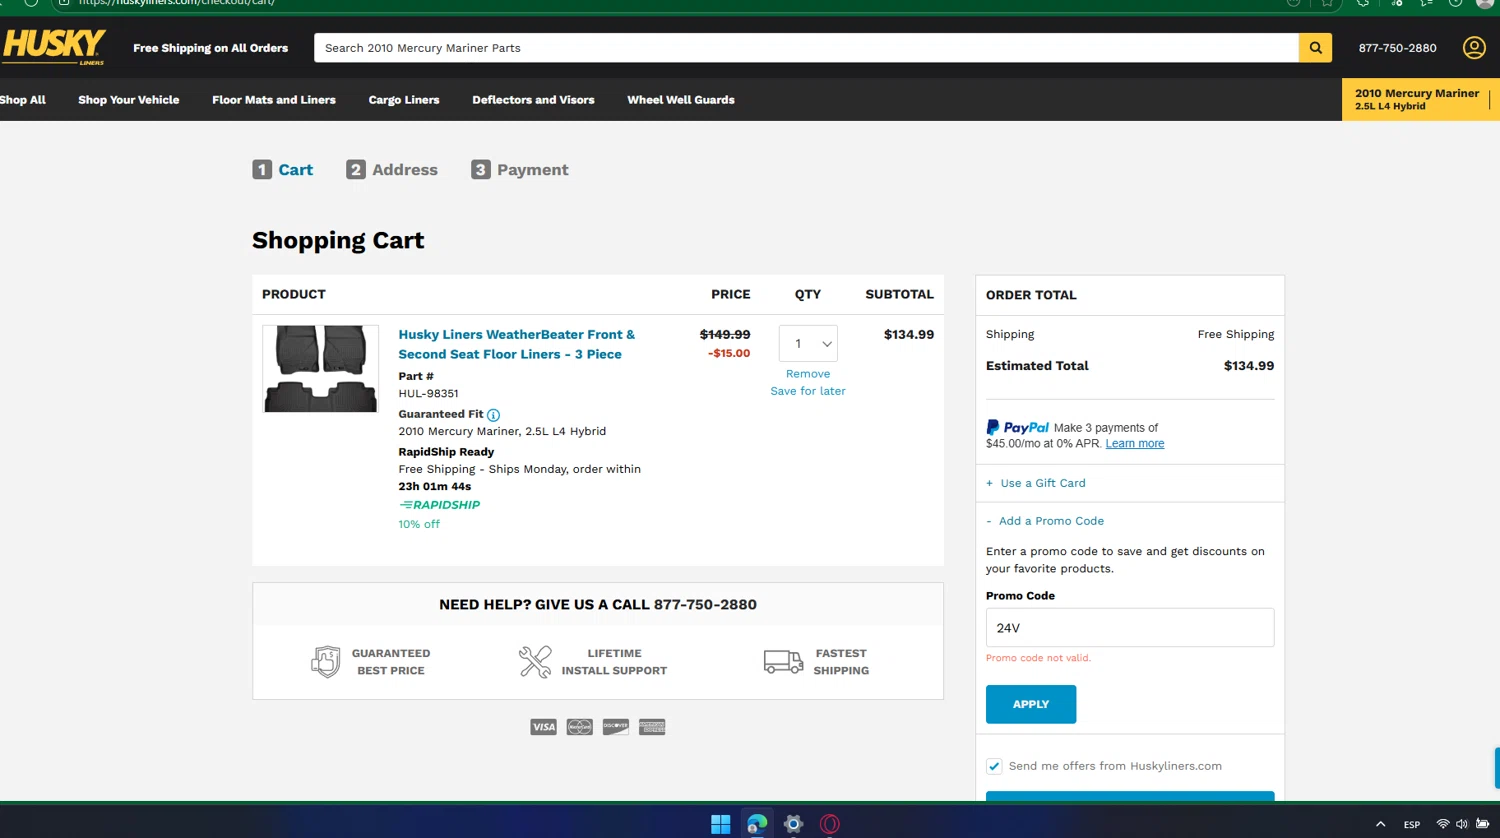
Task: Open Floor Mats and Liners menu
Action: coord(274,100)
